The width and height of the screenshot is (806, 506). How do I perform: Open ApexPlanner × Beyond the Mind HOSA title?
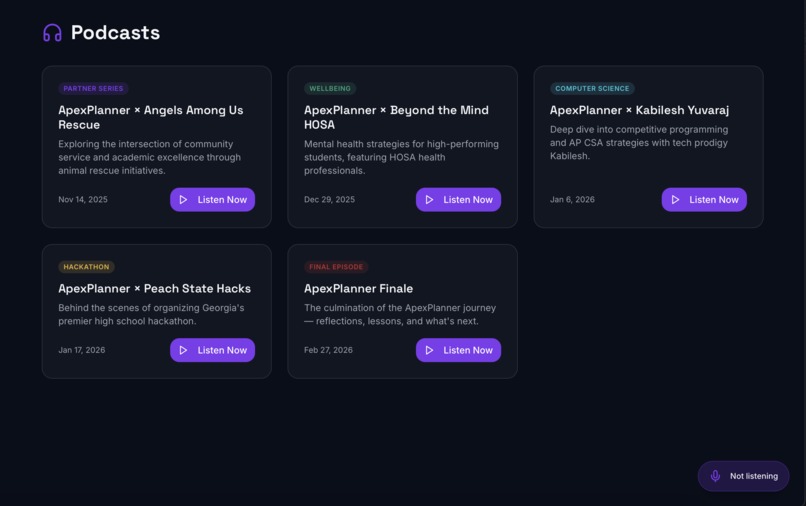point(396,117)
